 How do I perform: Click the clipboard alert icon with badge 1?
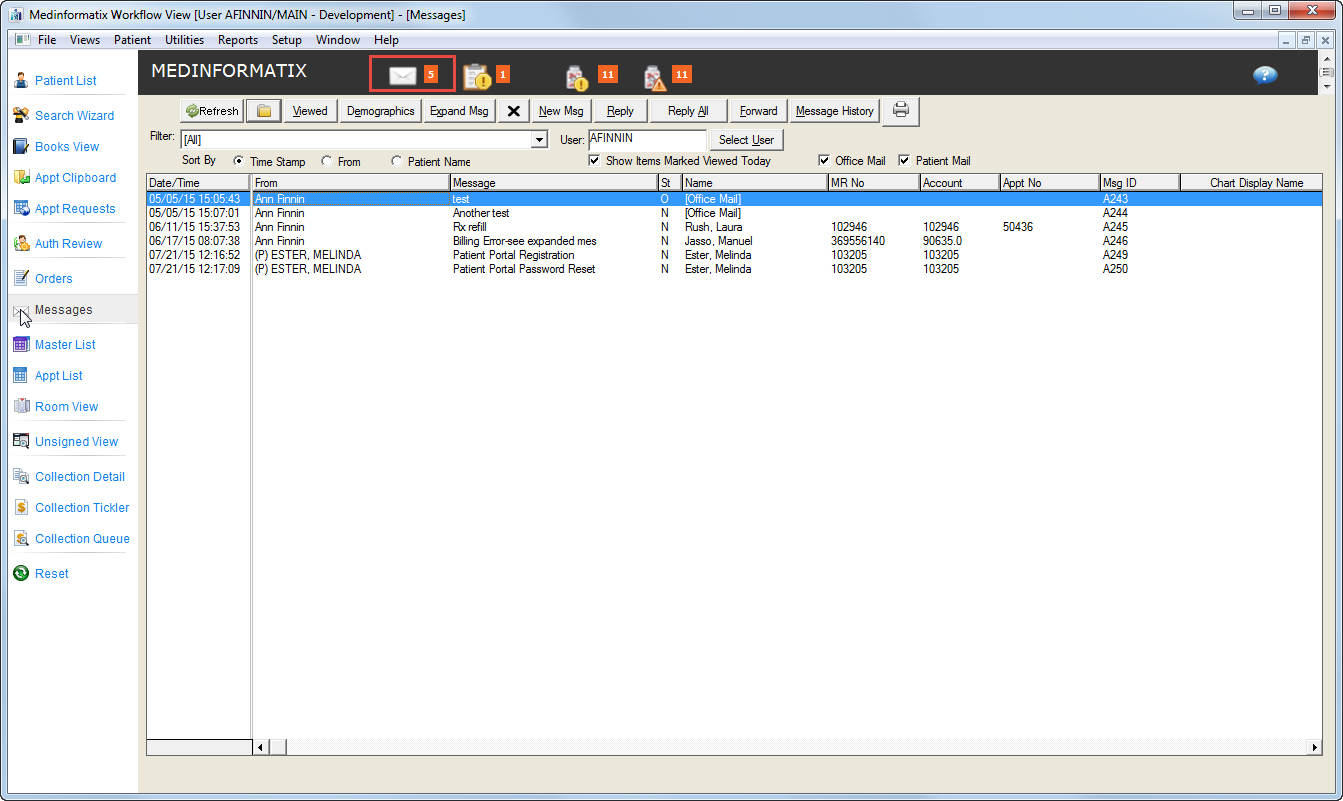(x=477, y=75)
